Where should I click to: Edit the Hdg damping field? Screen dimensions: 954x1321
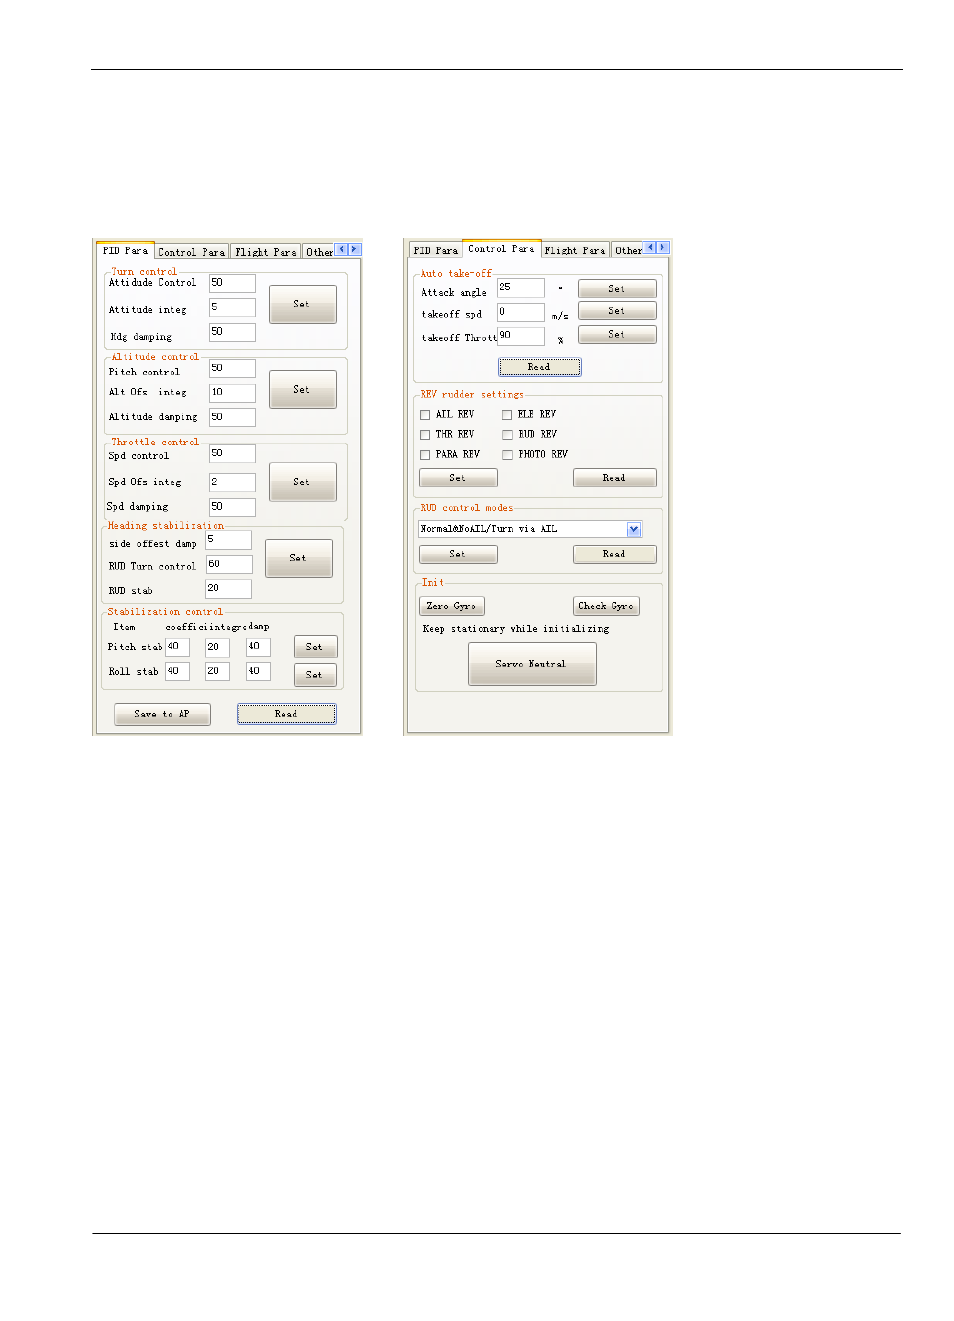point(232,332)
